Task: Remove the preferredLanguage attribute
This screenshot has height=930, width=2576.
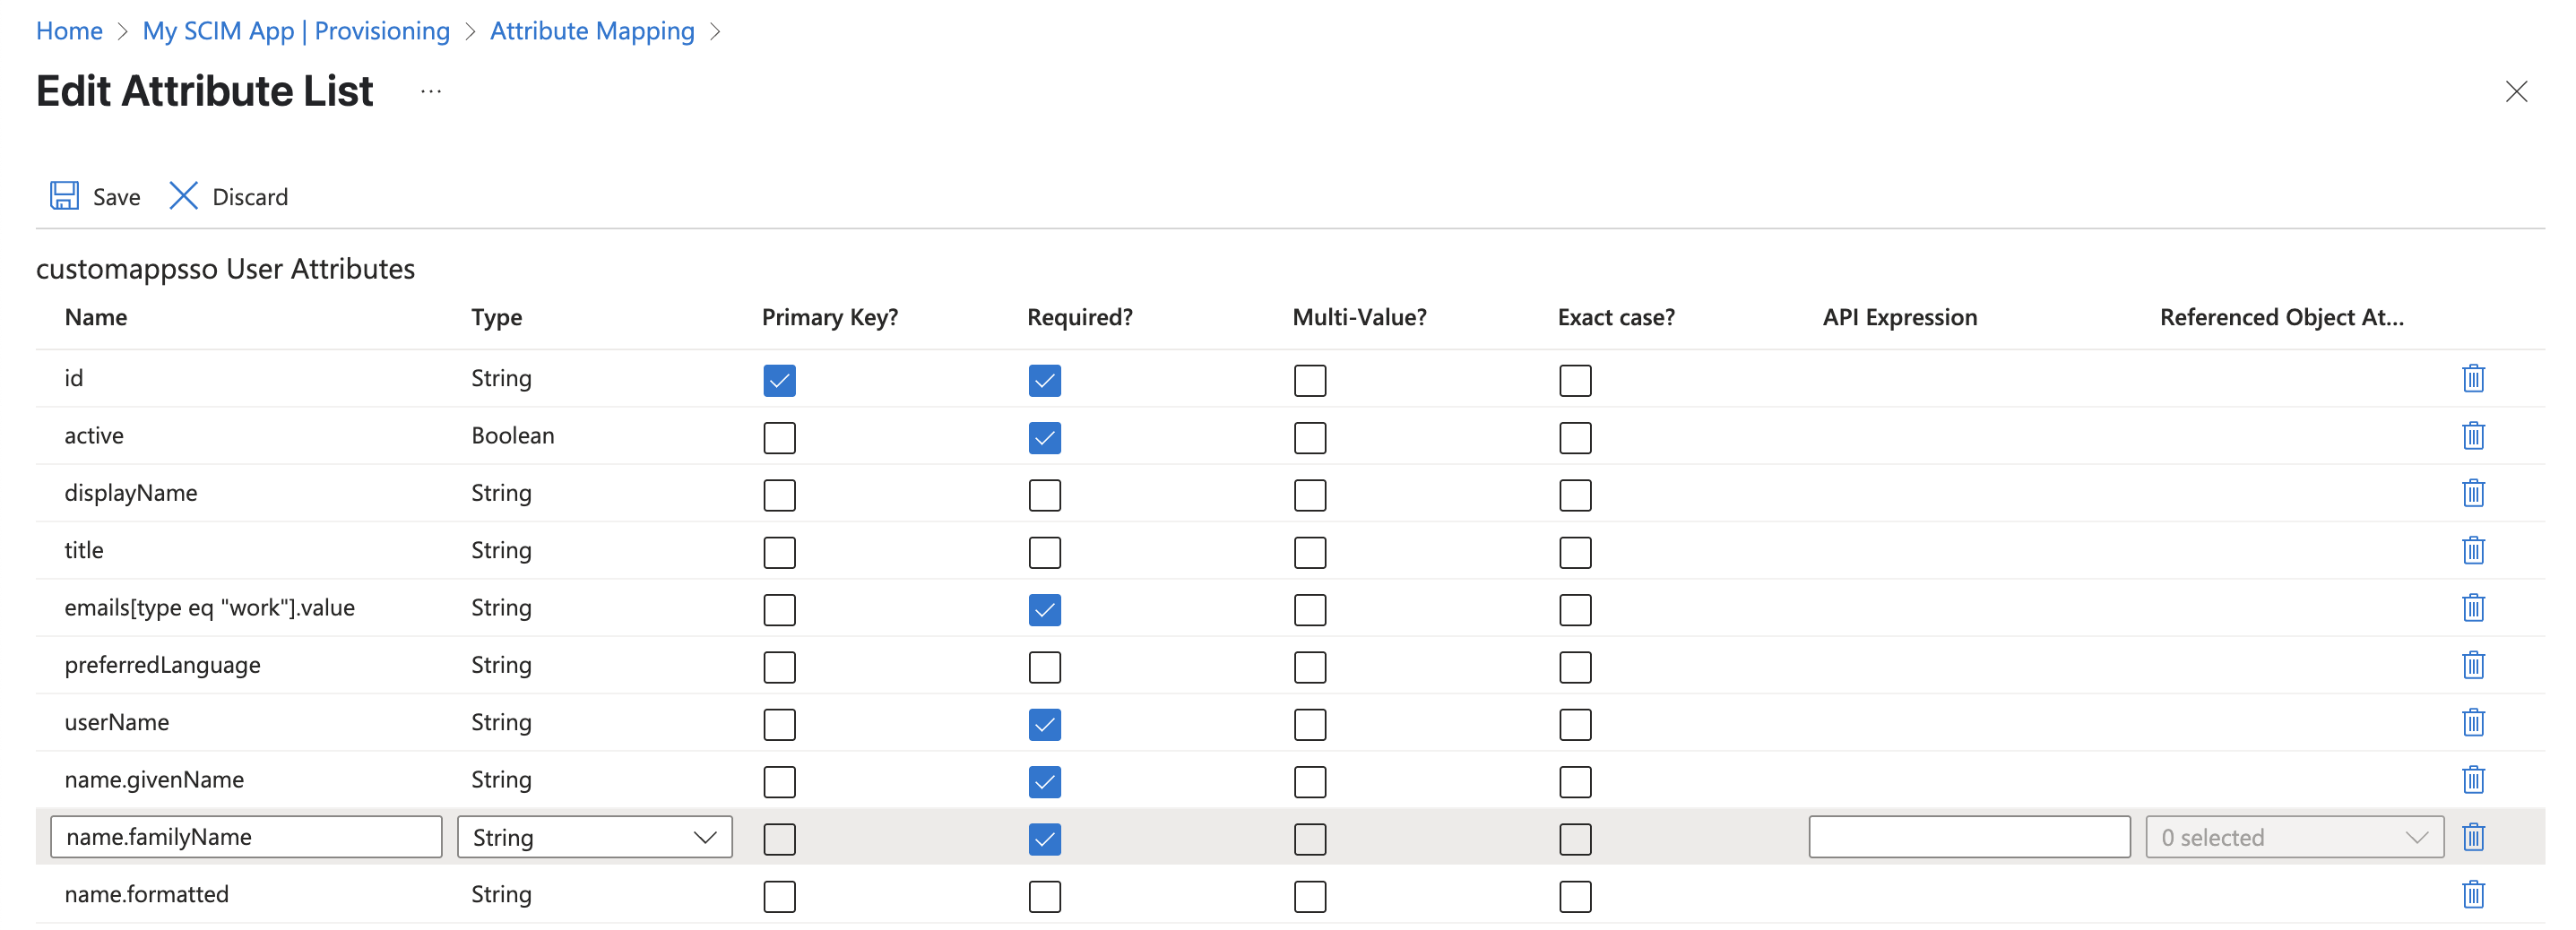Action: point(2472,665)
